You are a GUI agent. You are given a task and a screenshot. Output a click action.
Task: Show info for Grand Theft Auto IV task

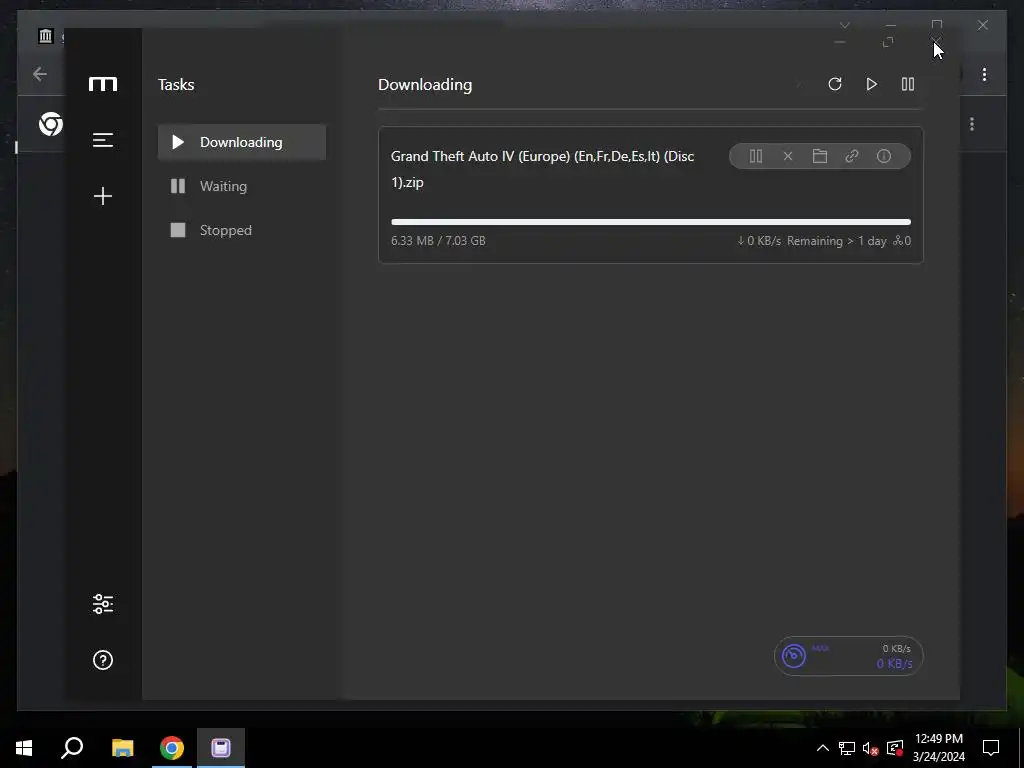click(x=884, y=156)
